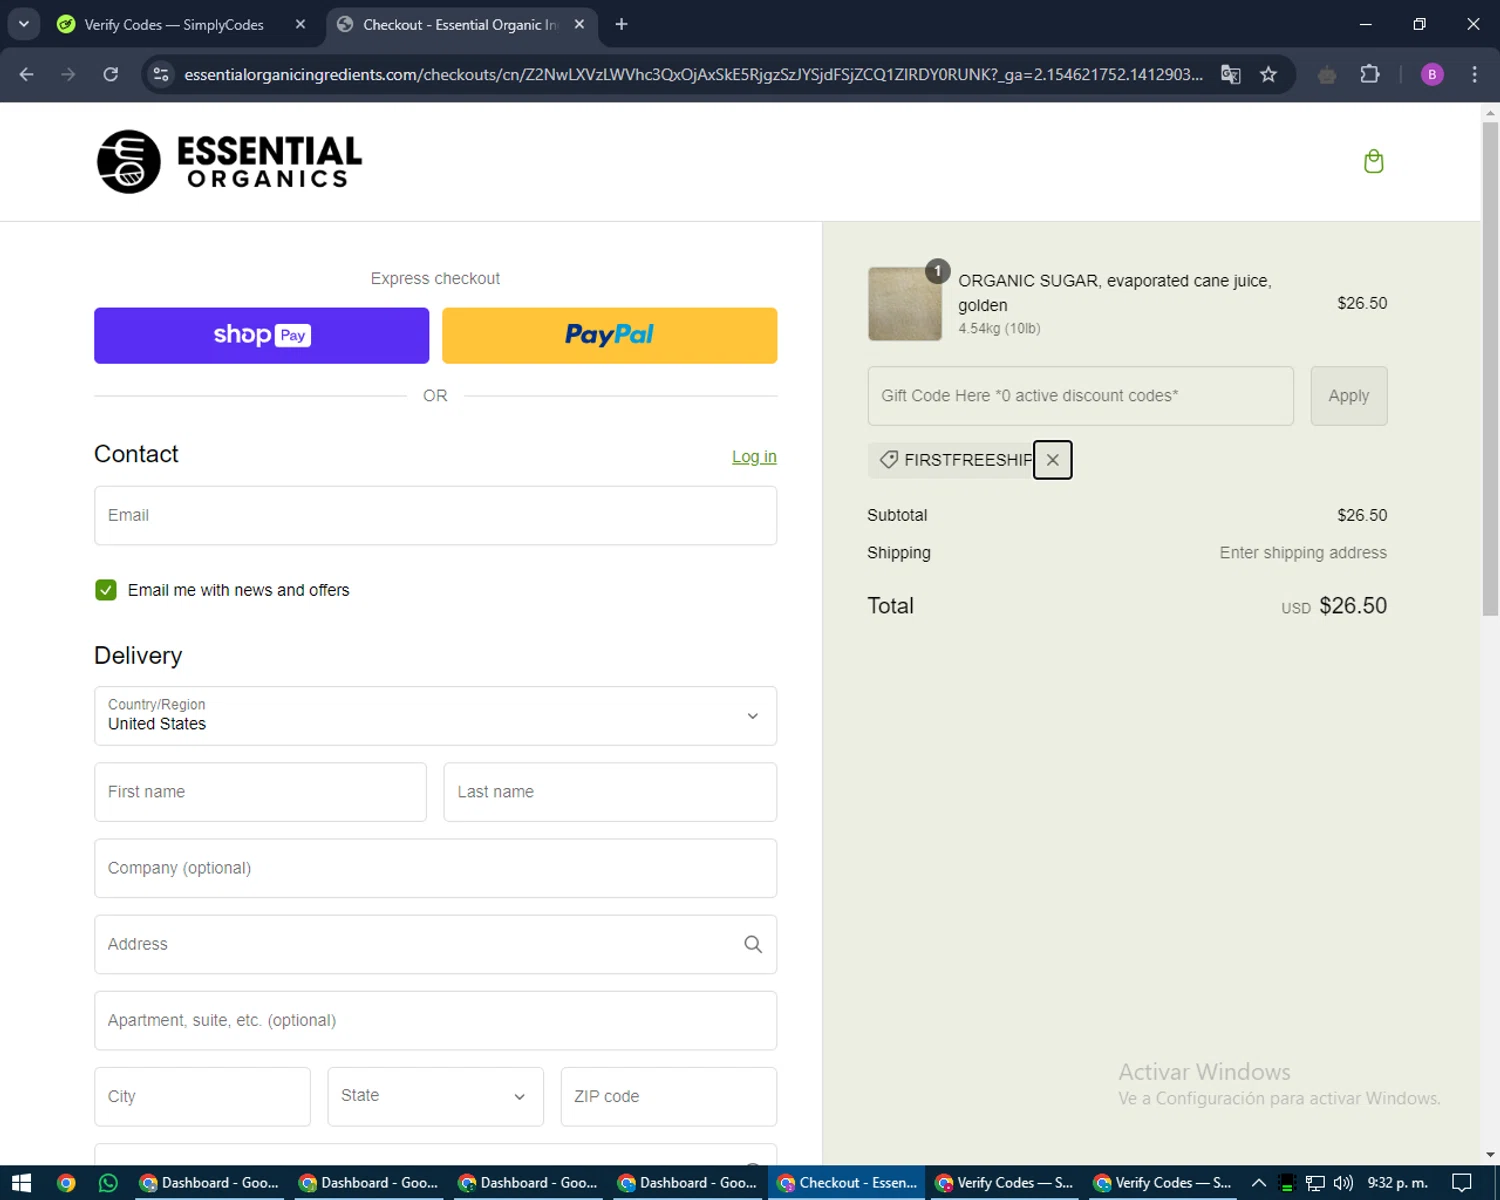
Task: Click the First name field
Action: click(260, 792)
